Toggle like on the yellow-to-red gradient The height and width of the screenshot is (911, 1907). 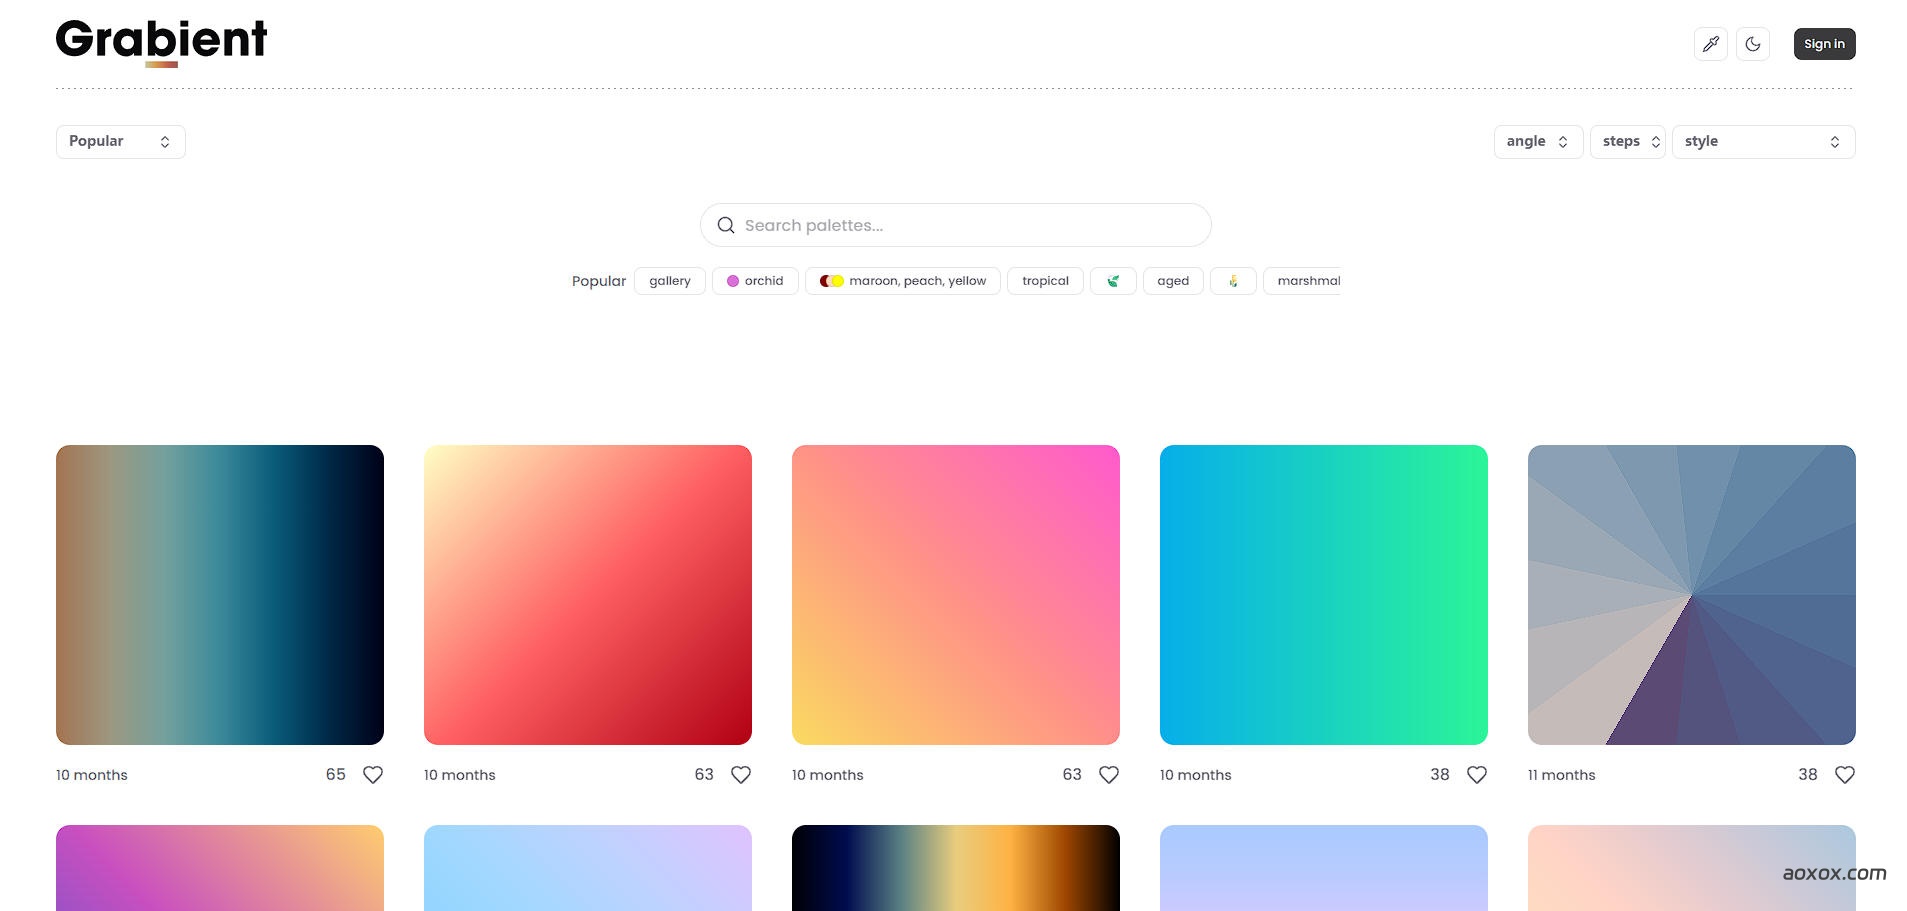tap(740, 775)
